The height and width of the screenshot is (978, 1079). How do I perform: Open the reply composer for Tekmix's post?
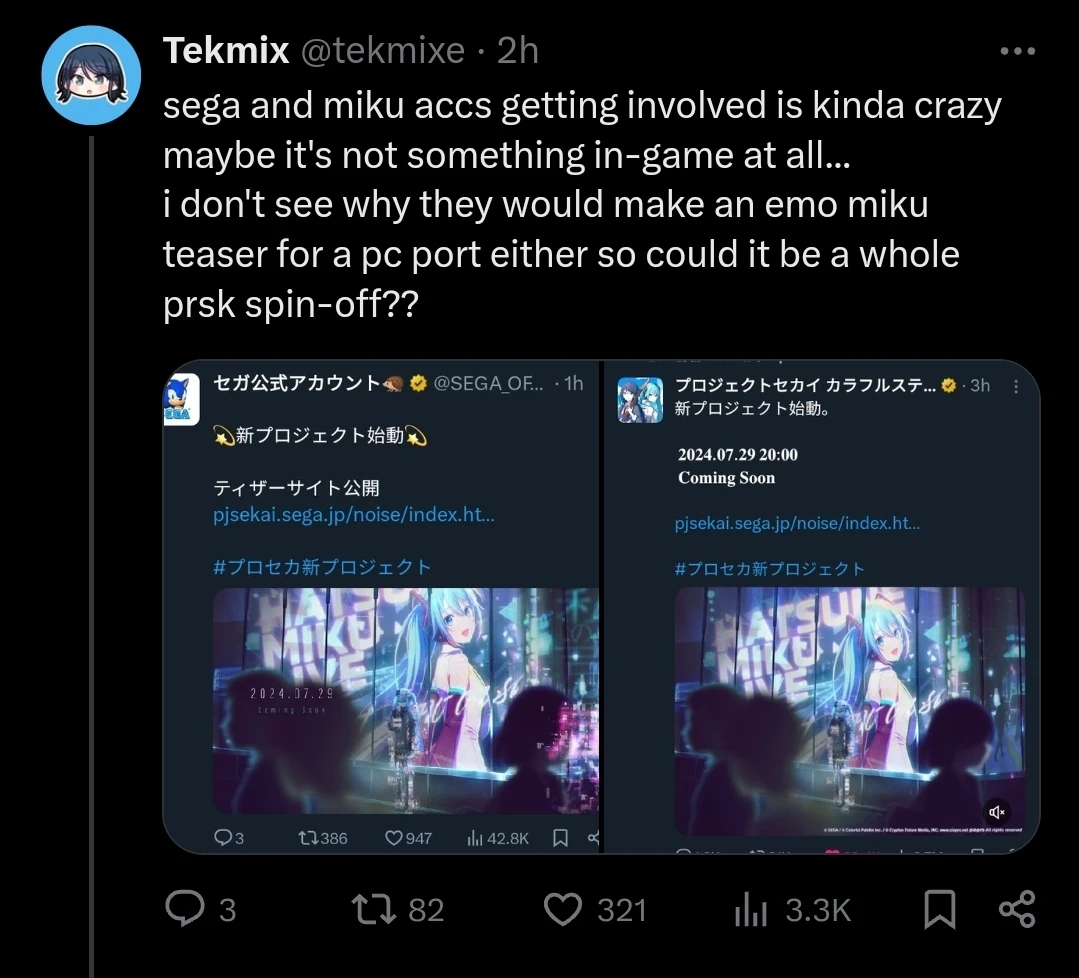pyautogui.click(x=183, y=909)
